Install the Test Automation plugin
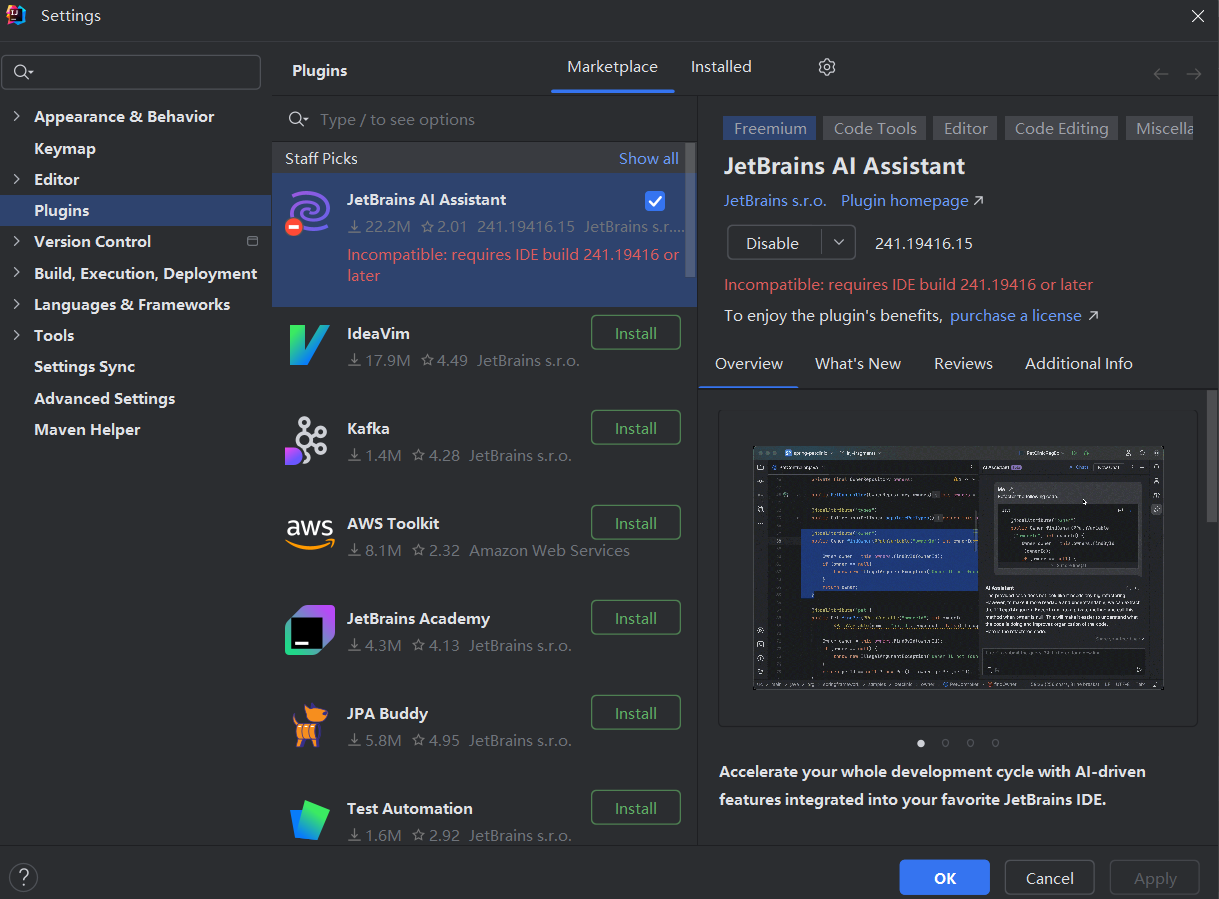The width and height of the screenshot is (1219, 899). coord(635,808)
